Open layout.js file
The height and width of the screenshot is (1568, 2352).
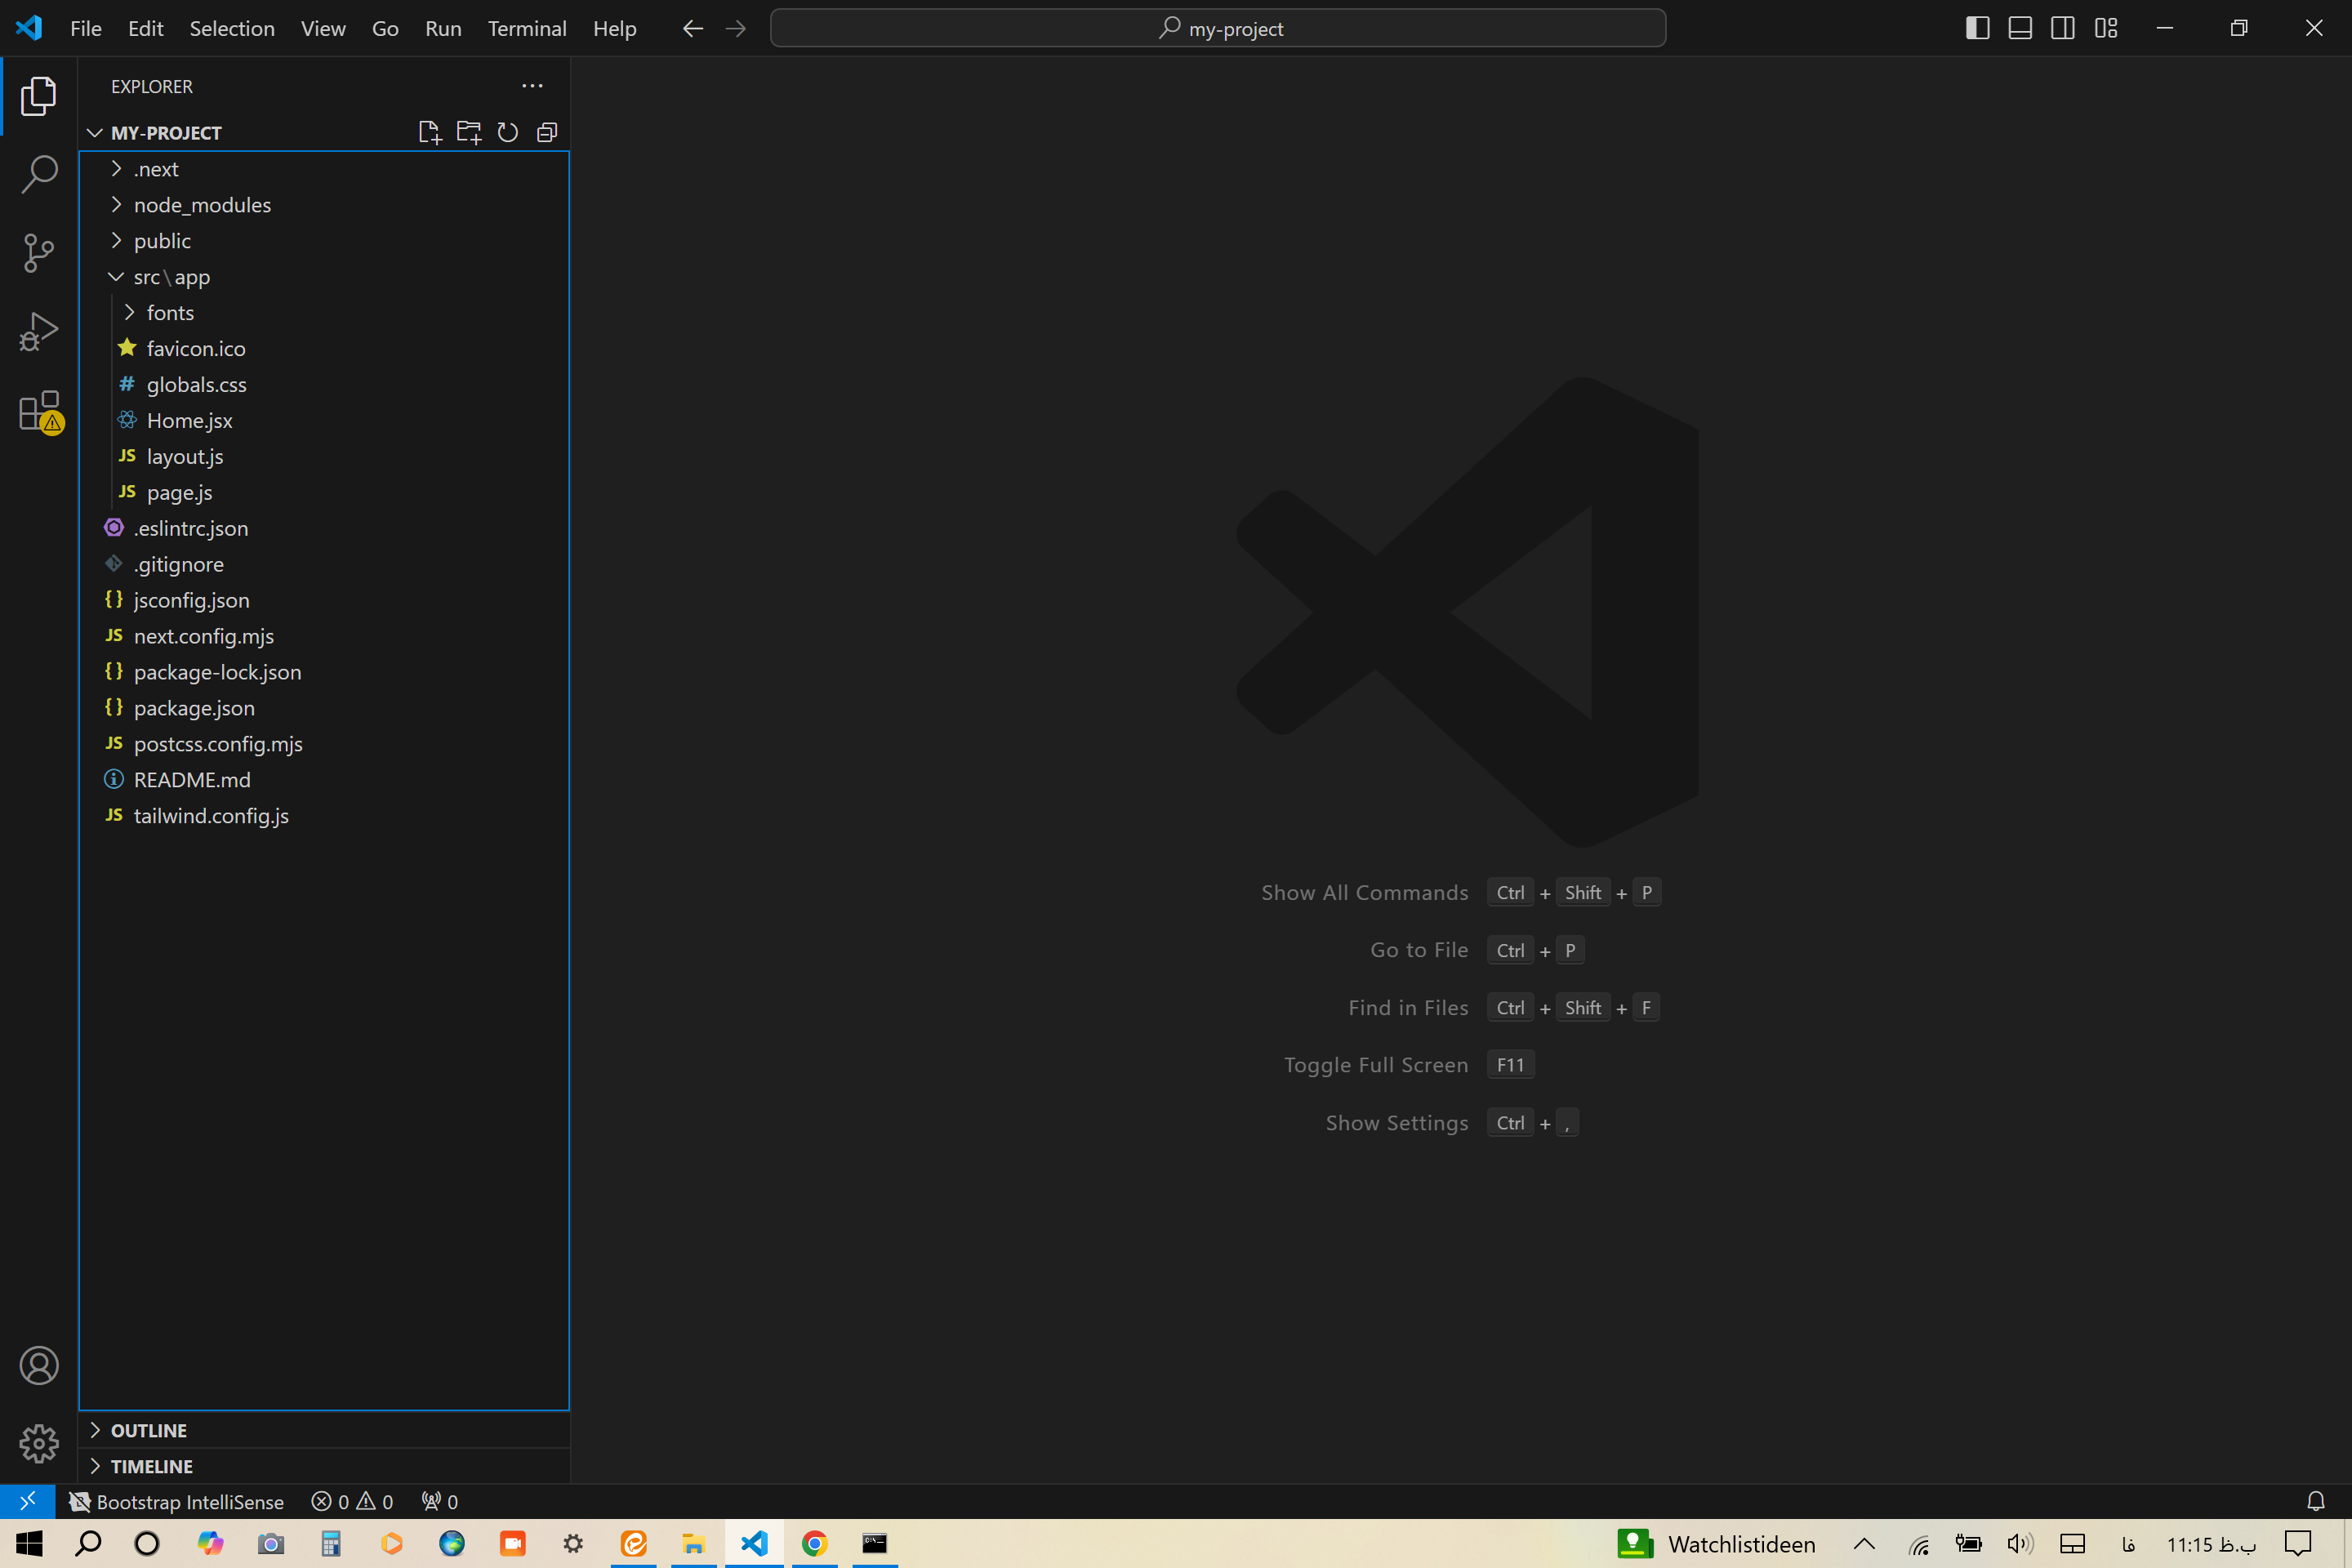click(x=324, y=457)
